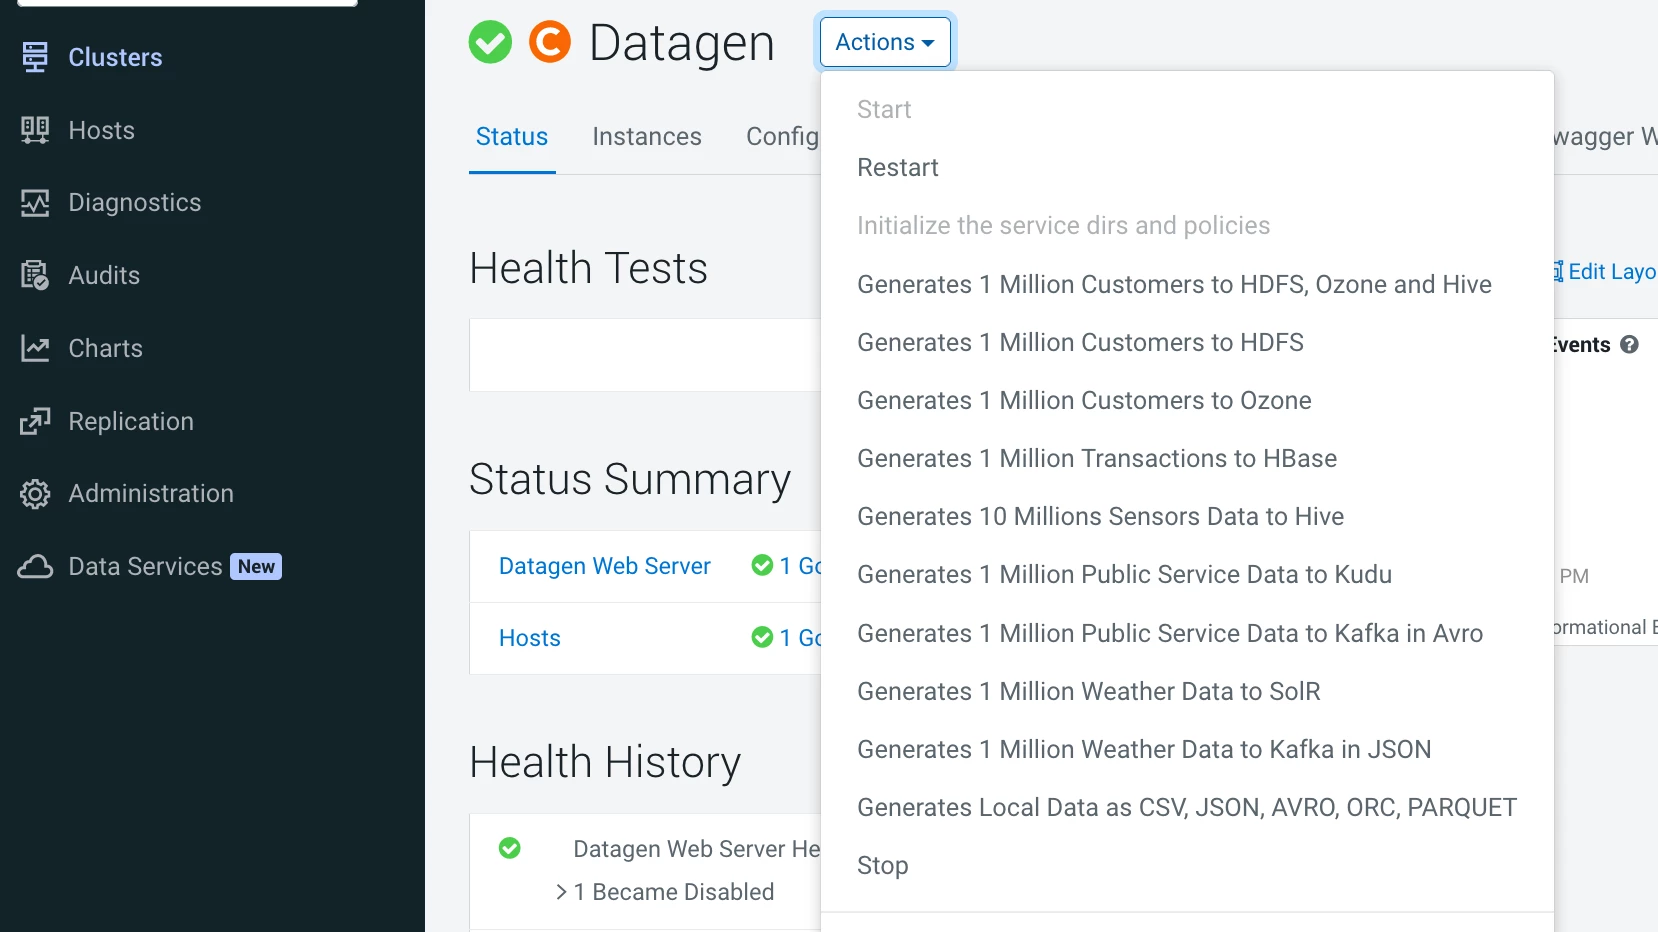Click the Hosts sidebar icon
Image resolution: width=1658 pixels, height=932 pixels.
tap(35, 130)
